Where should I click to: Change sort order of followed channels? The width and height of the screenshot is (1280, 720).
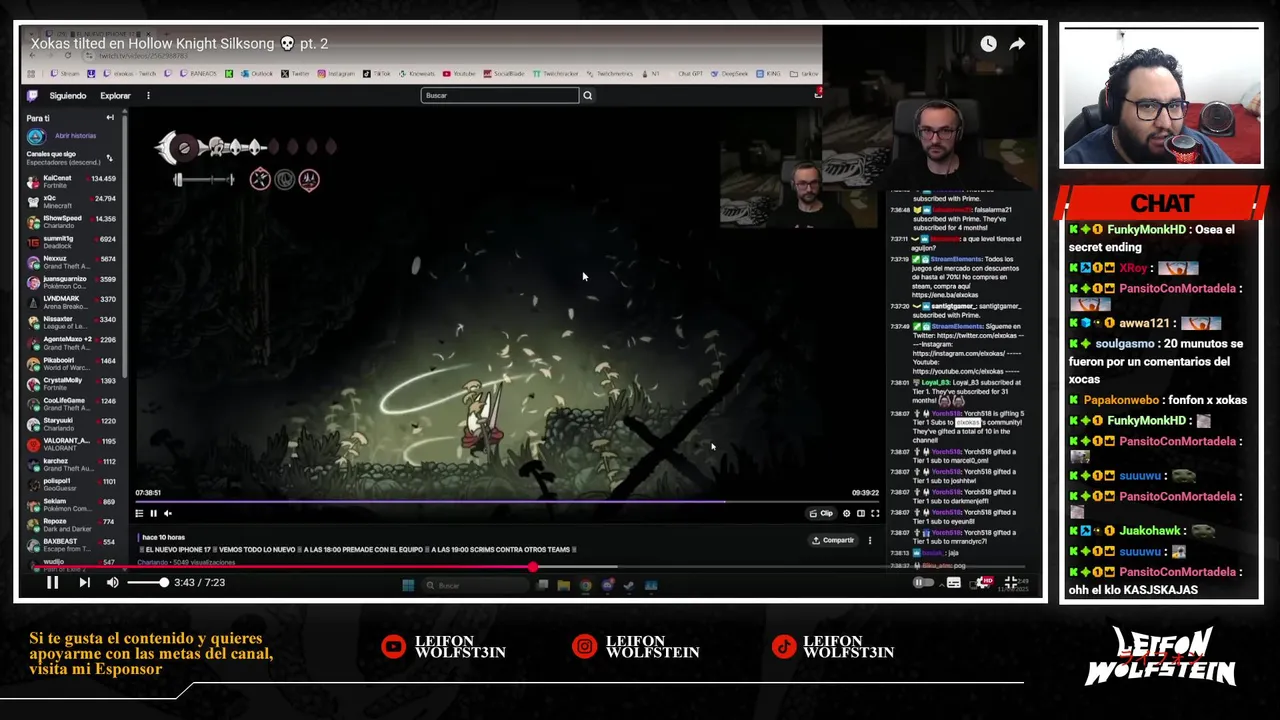click(x=109, y=158)
